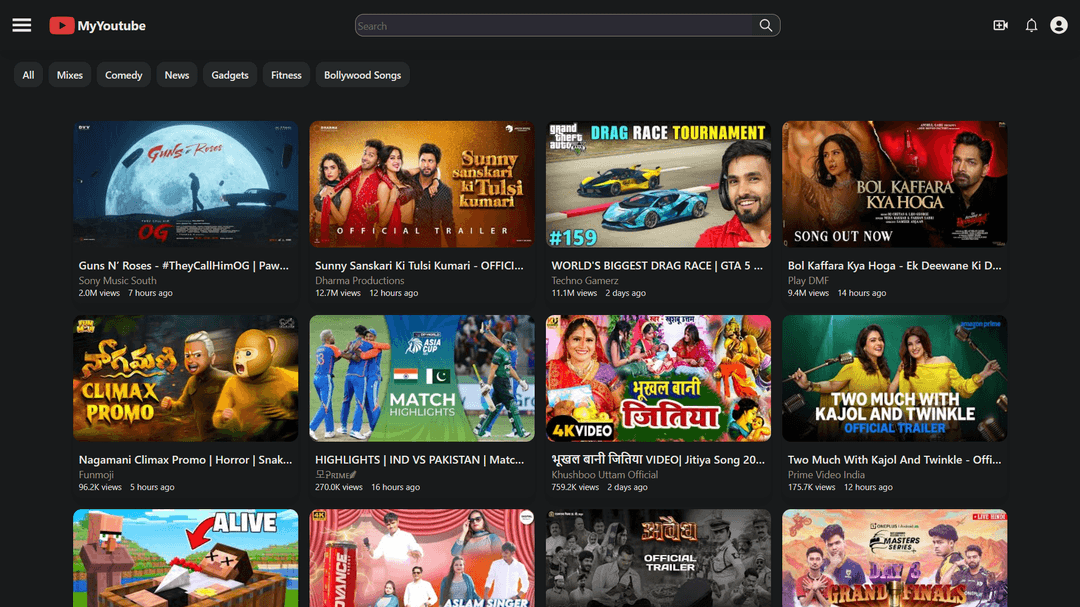Image resolution: width=1080 pixels, height=607 pixels.
Task: Choose the Gadgets category chip
Action: coord(230,75)
